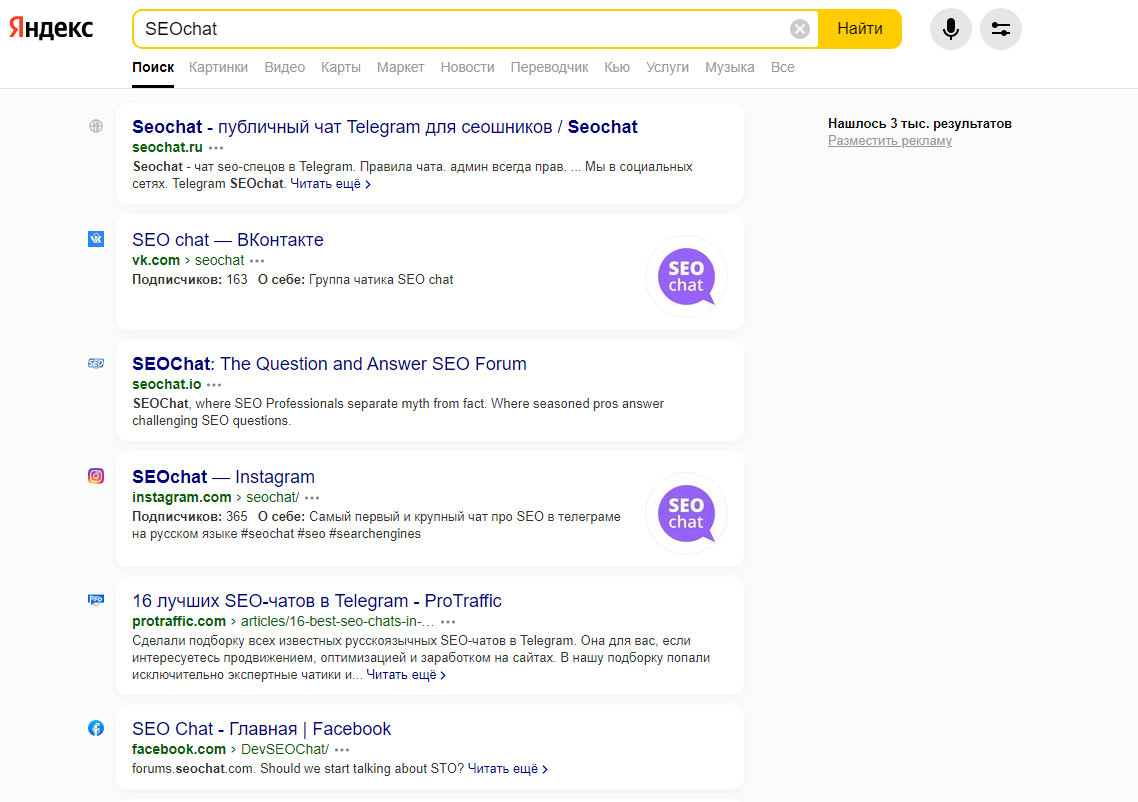Click the Нашлось 3 тыс. результатов text
This screenshot has height=802, width=1138.
(920, 123)
